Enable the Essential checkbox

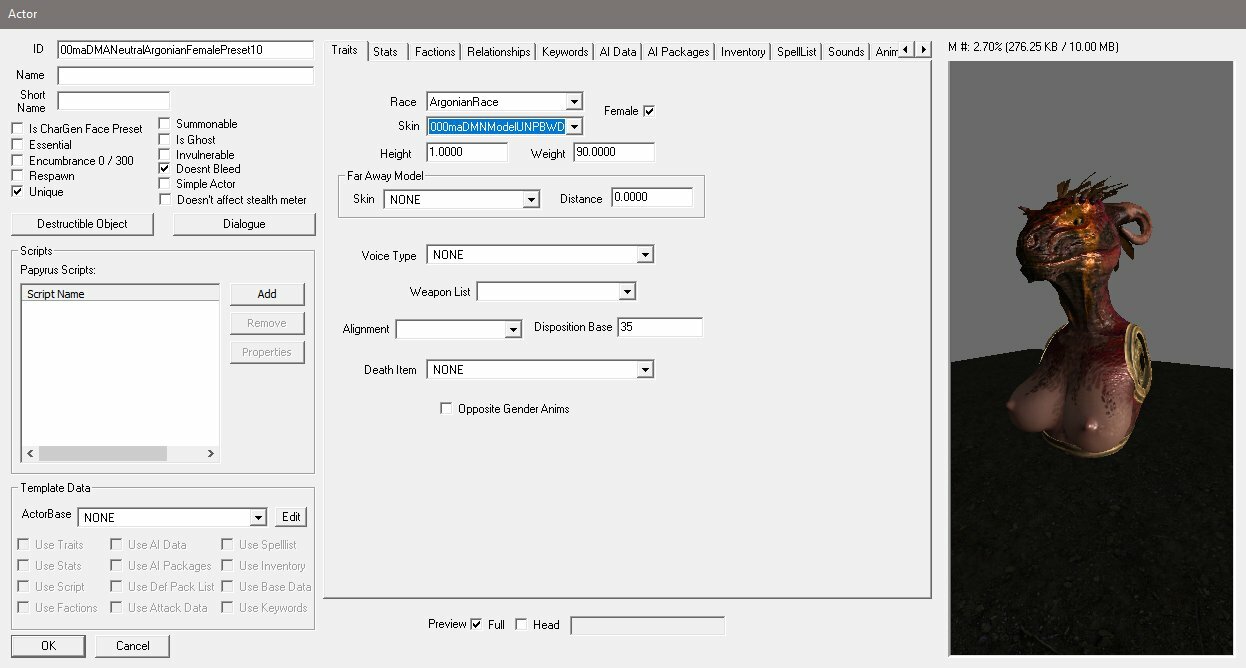[17, 145]
